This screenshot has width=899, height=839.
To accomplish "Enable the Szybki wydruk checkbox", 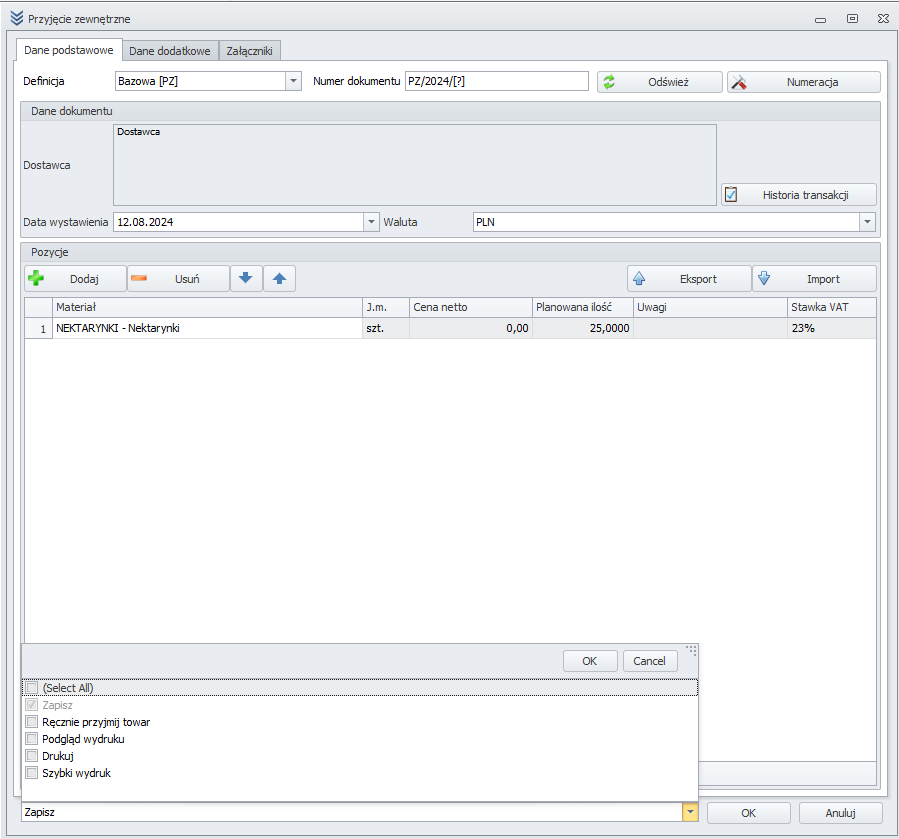I will [32, 773].
